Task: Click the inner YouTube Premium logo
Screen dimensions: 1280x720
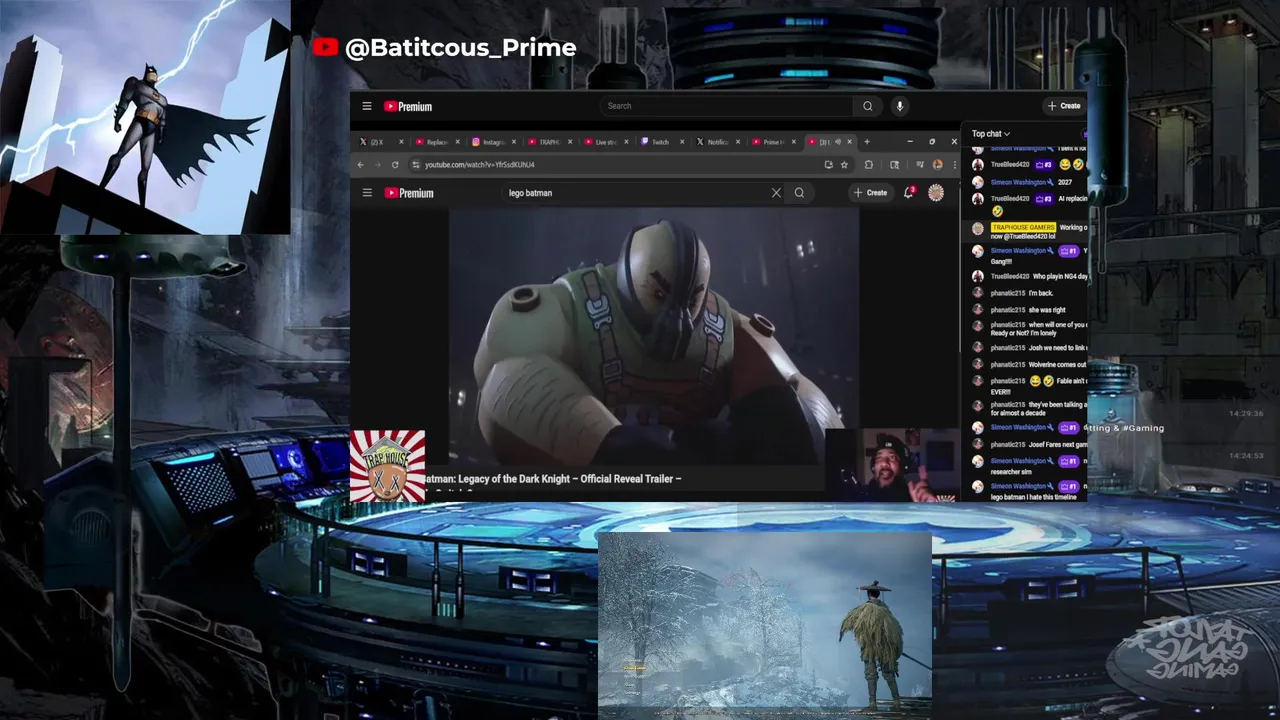Action: tap(408, 193)
